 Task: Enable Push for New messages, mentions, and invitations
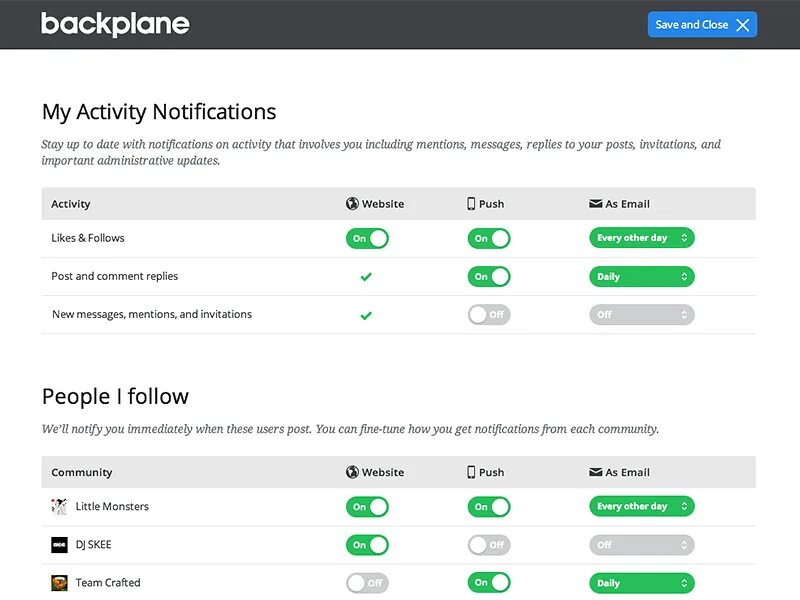(x=489, y=315)
